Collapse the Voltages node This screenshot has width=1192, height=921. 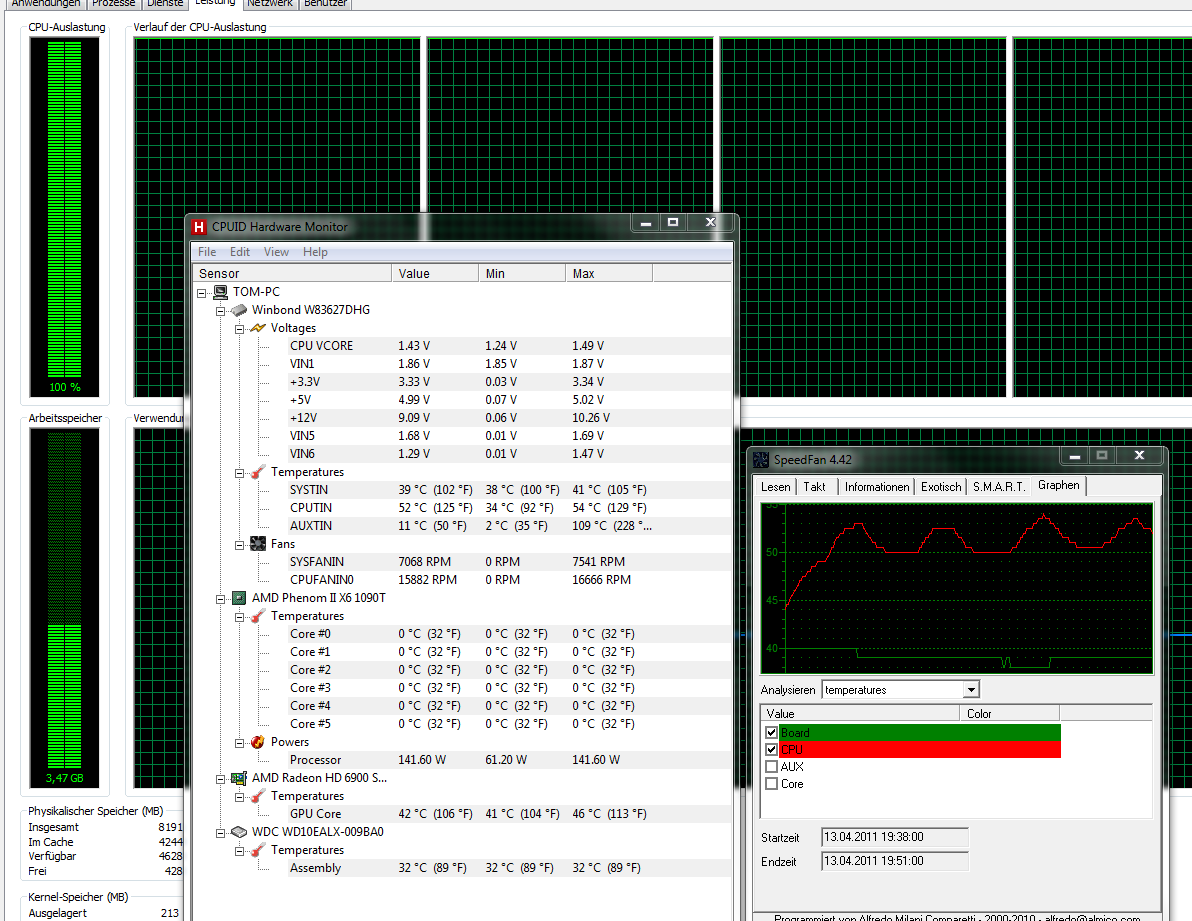(239, 329)
